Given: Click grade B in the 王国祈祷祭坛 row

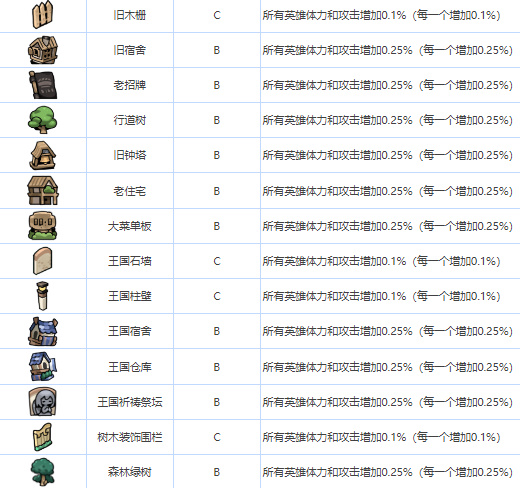Looking at the screenshot, I should [217, 402].
